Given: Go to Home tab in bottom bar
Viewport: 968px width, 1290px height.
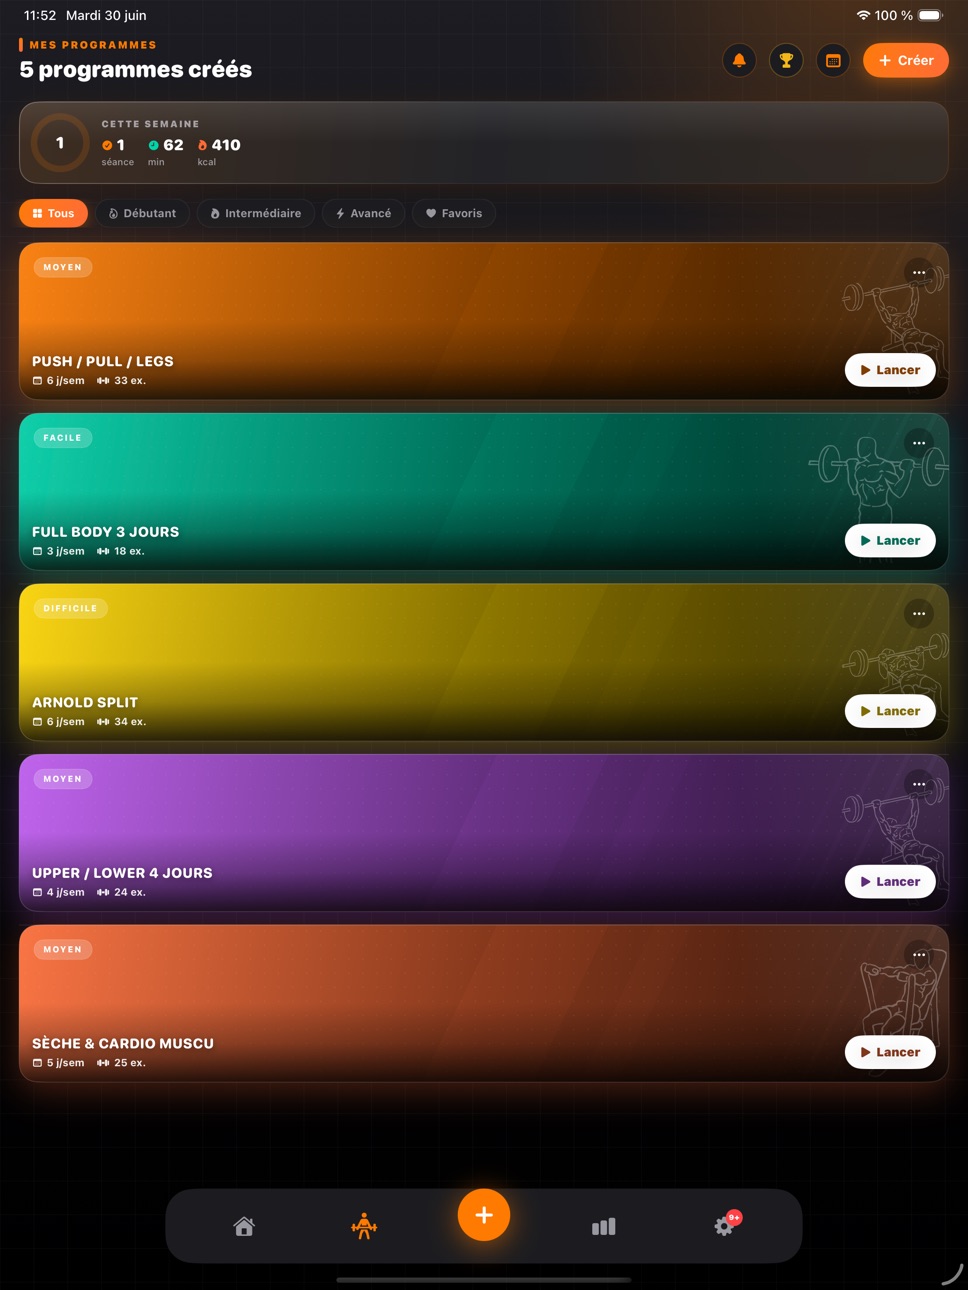Looking at the screenshot, I should pyautogui.click(x=244, y=1226).
